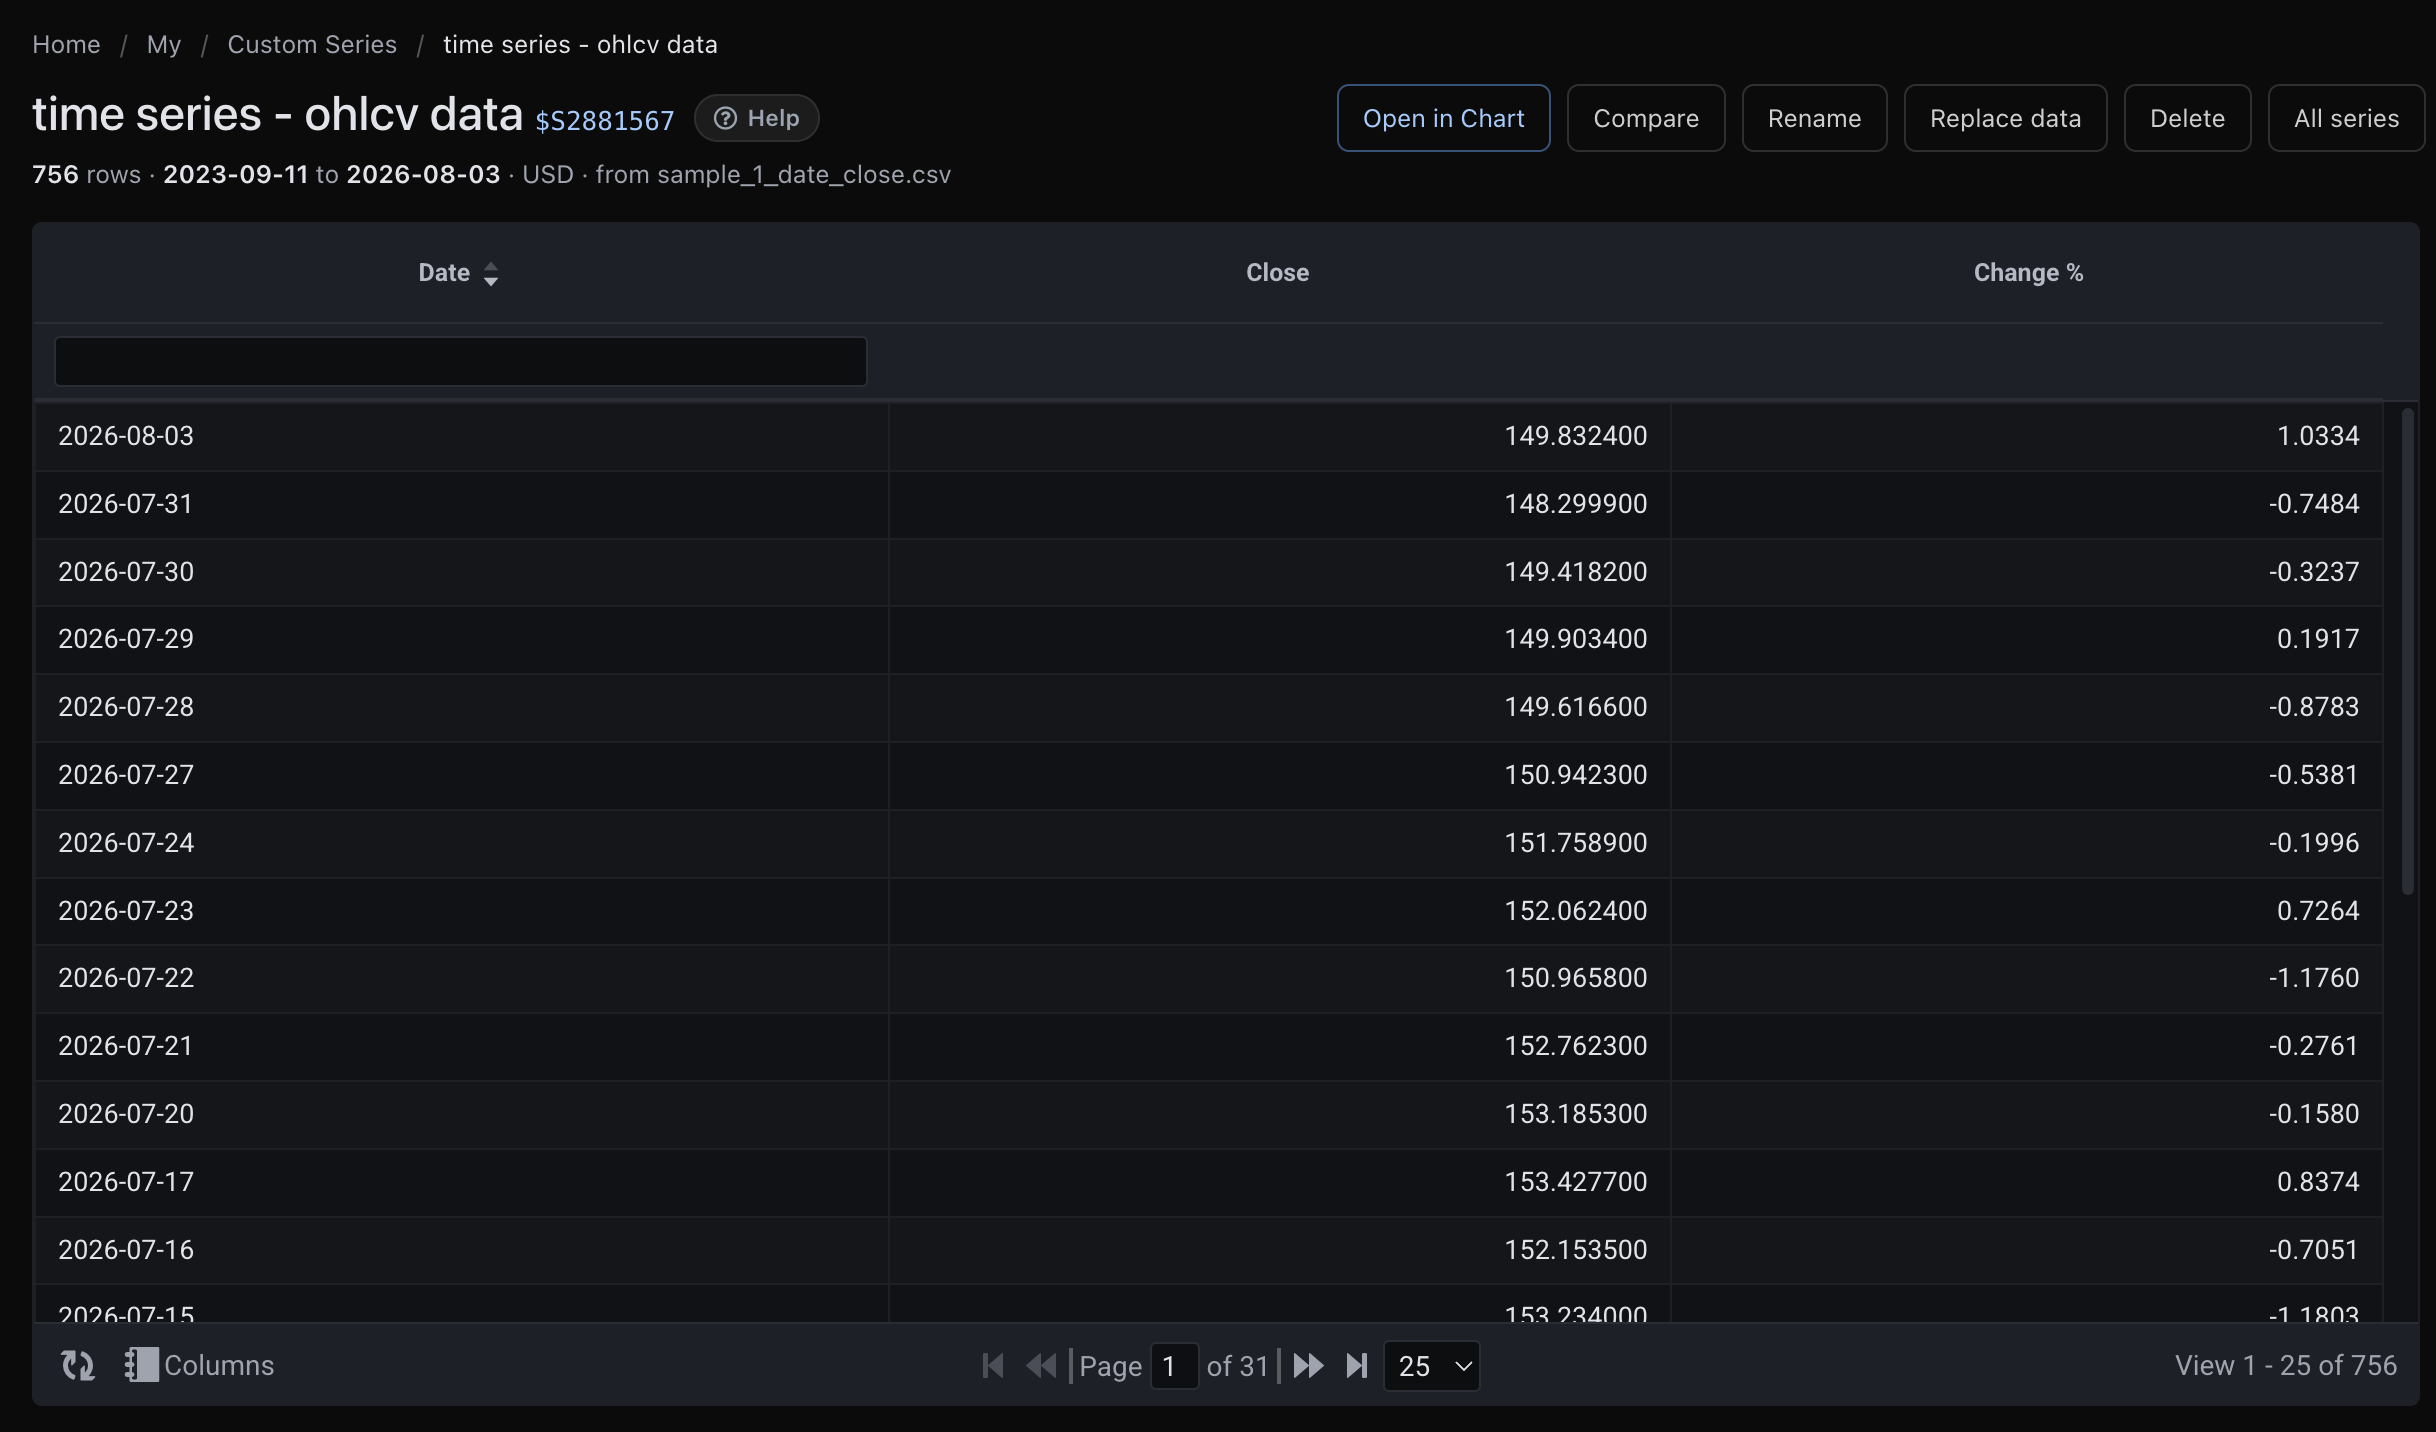Viewport: 2436px width, 1432px height.
Task: Go to the first page icon
Action: (x=993, y=1365)
